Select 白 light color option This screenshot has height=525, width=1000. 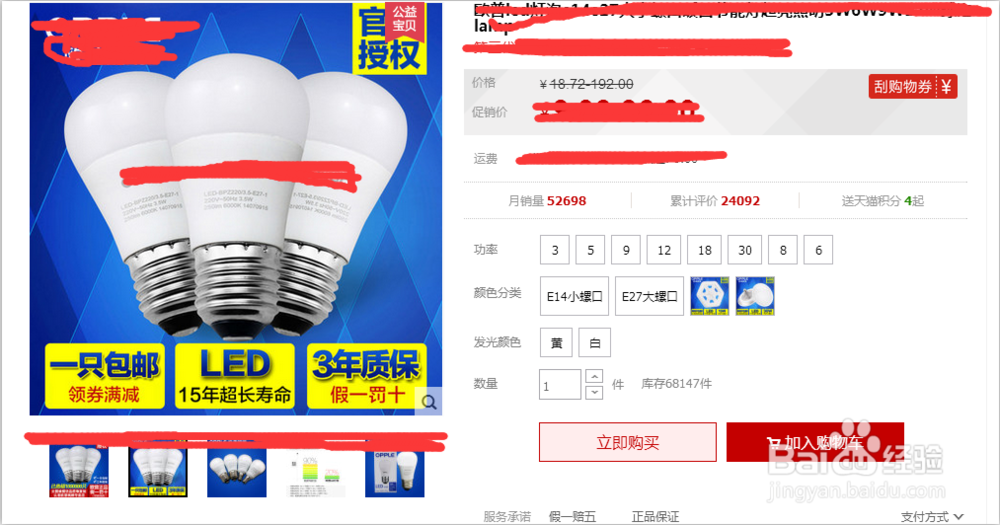pyautogui.click(x=594, y=343)
